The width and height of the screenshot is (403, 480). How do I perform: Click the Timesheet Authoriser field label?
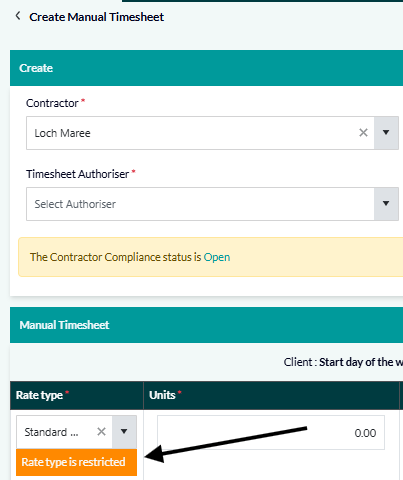coord(78,174)
